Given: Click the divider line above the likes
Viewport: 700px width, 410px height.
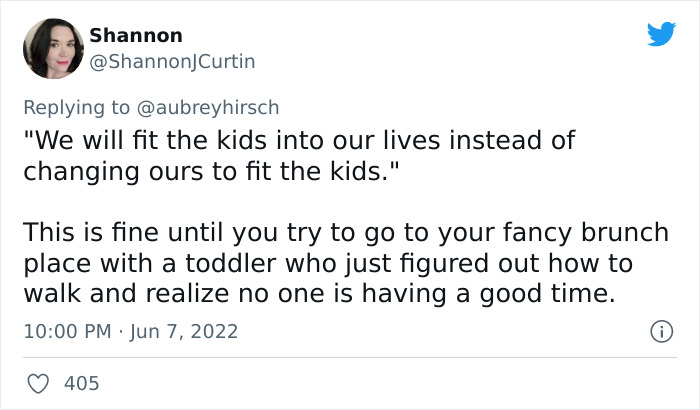Looking at the screenshot, I should (349, 357).
